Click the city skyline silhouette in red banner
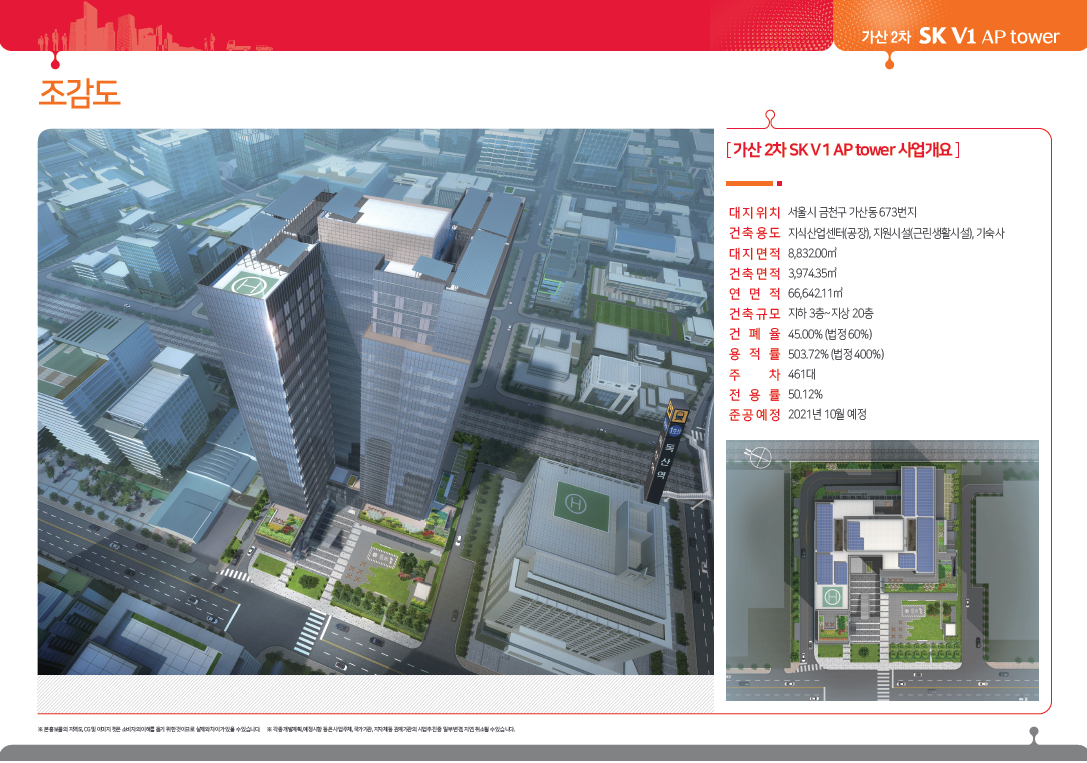 (x=155, y=28)
